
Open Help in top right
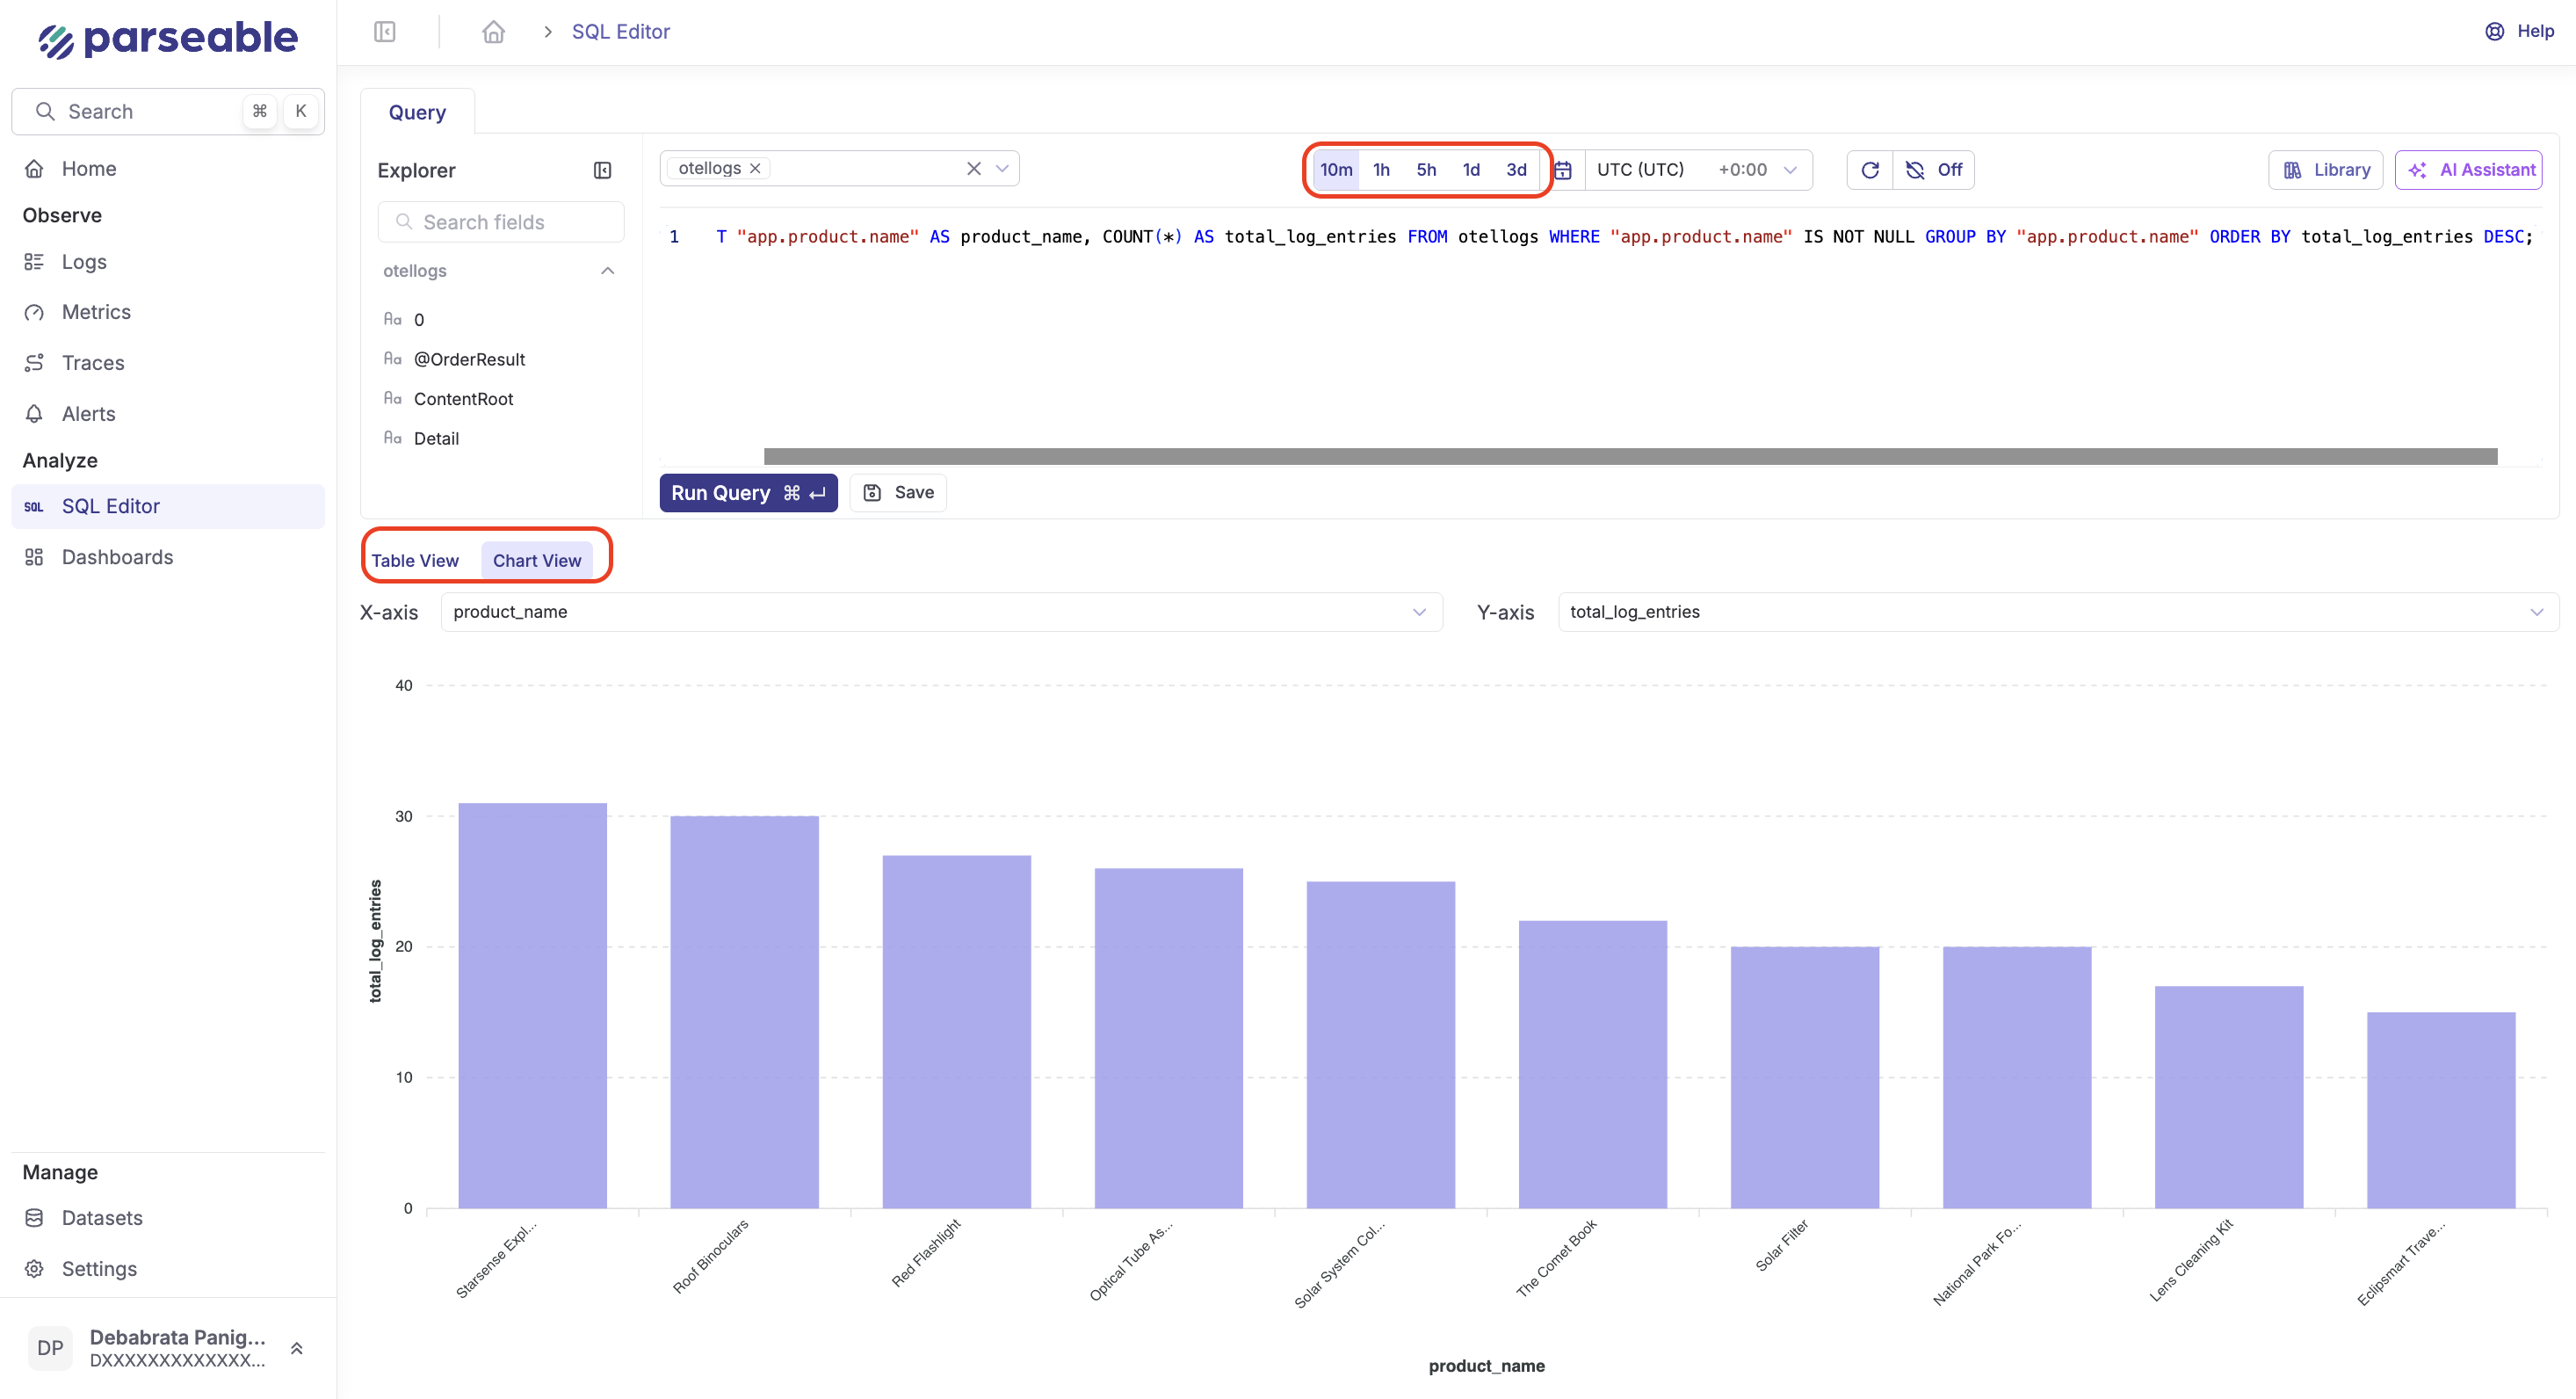click(x=2519, y=31)
